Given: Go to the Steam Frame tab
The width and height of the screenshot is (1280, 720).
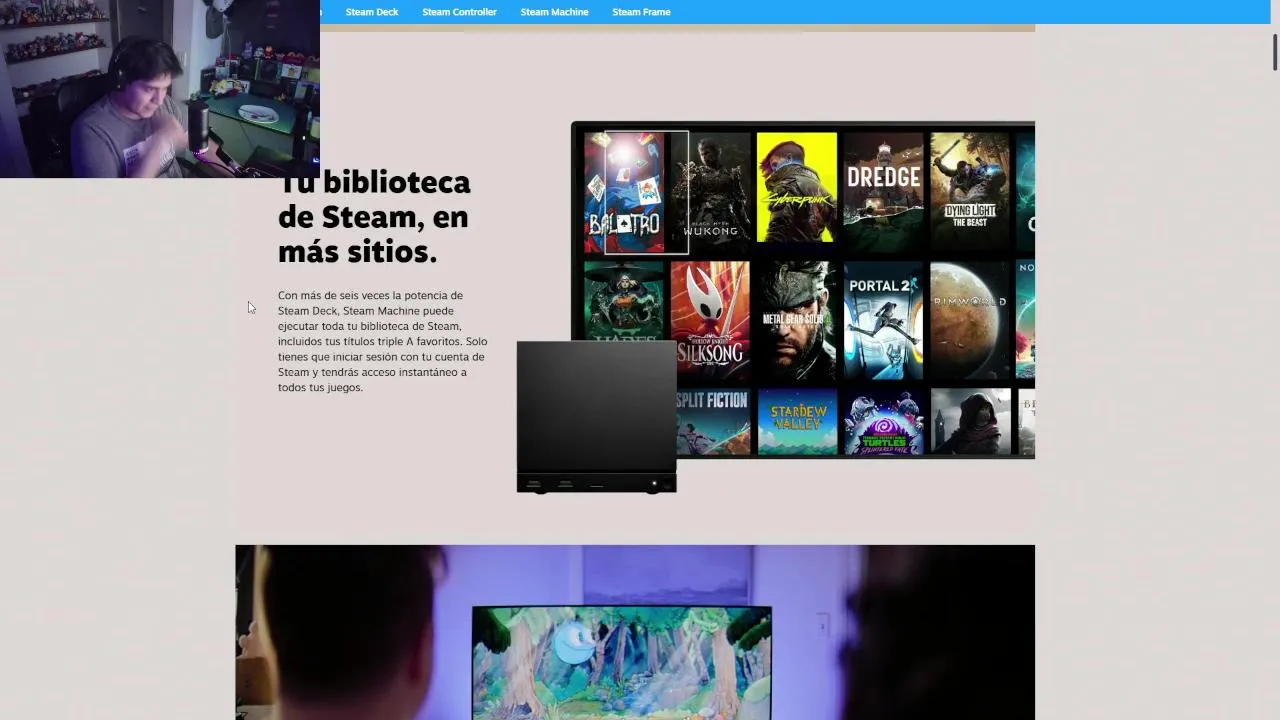Looking at the screenshot, I should [x=641, y=12].
